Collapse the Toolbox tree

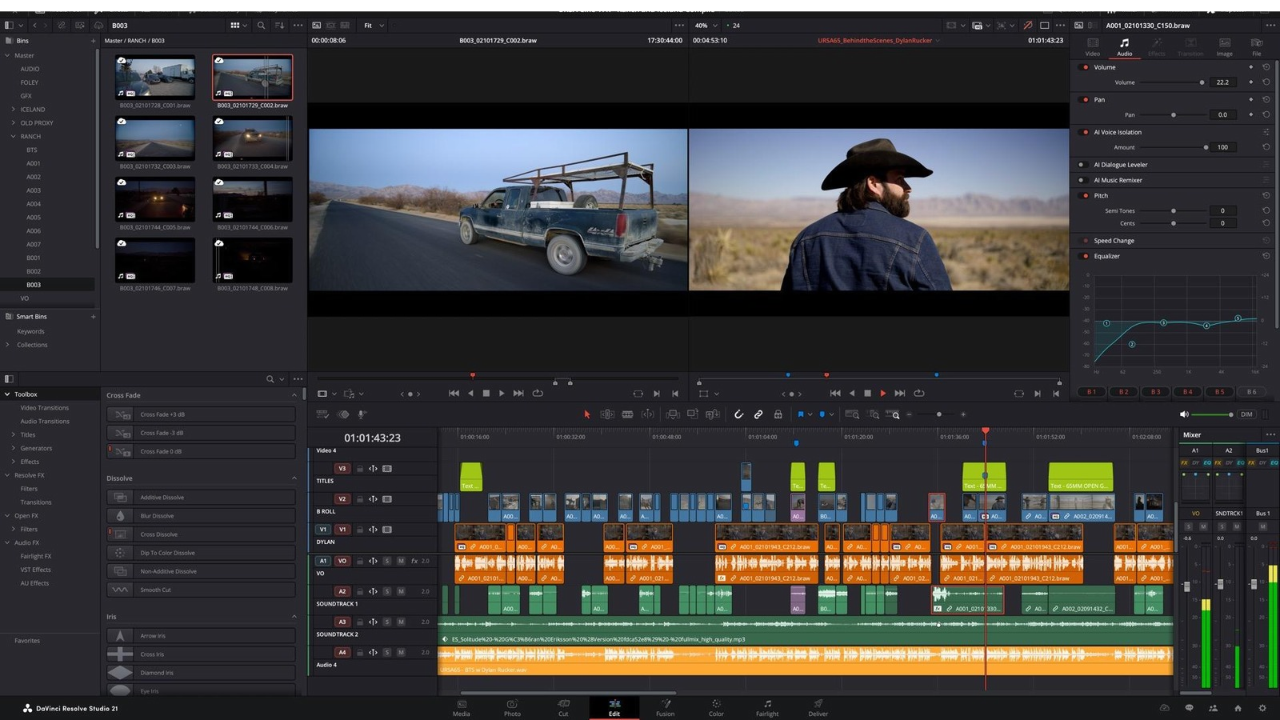[x=8, y=394]
